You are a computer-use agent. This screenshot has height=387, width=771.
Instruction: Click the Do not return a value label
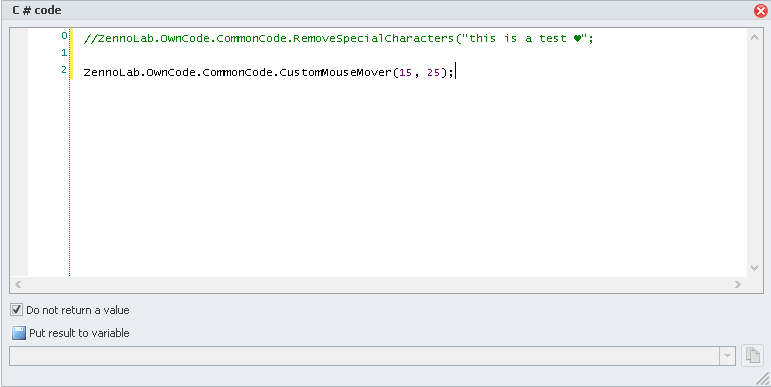[78, 310]
